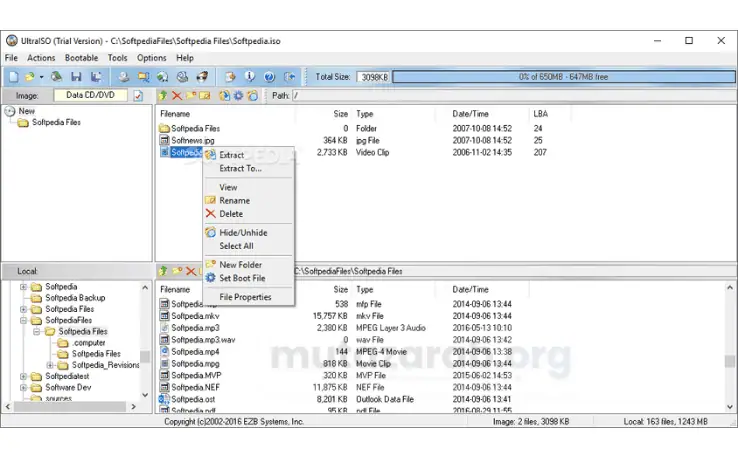Click in the Path input field

click(513, 96)
